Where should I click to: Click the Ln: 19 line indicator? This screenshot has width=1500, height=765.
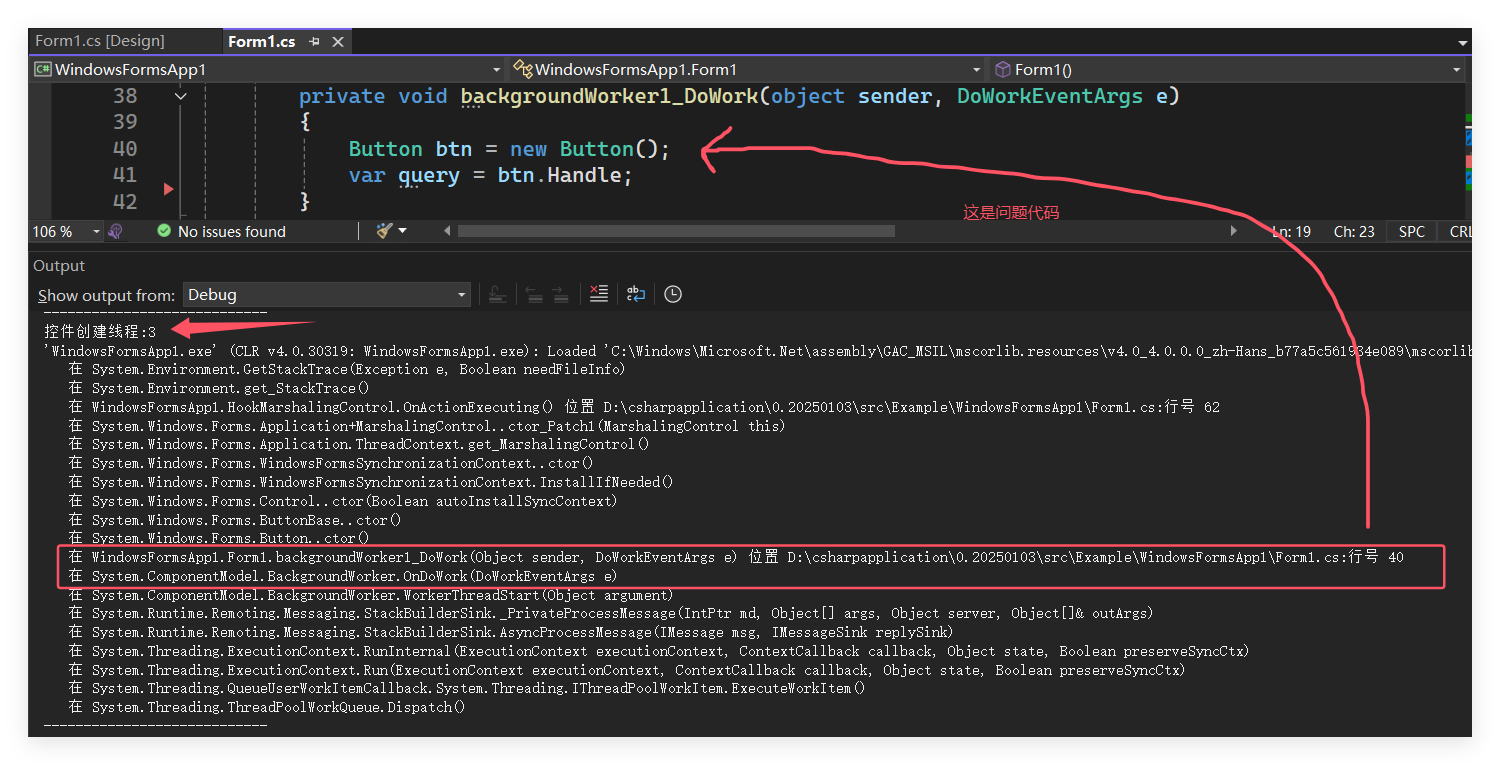point(1291,231)
